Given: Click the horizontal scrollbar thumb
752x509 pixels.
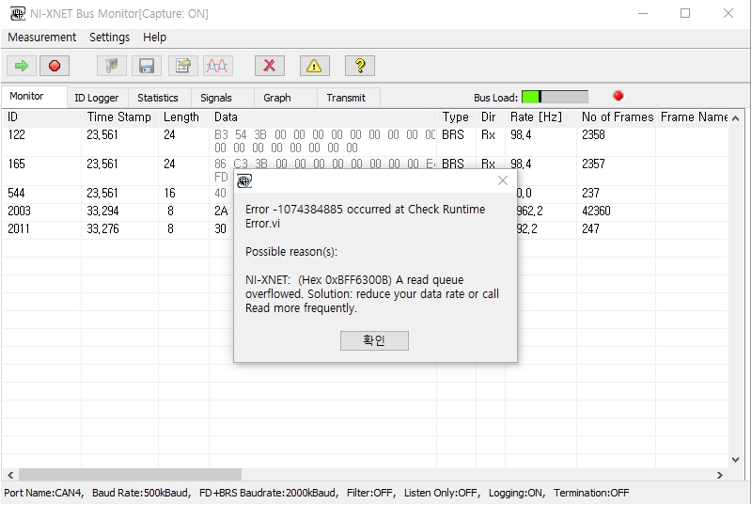Looking at the screenshot, I should (x=129, y=475).
